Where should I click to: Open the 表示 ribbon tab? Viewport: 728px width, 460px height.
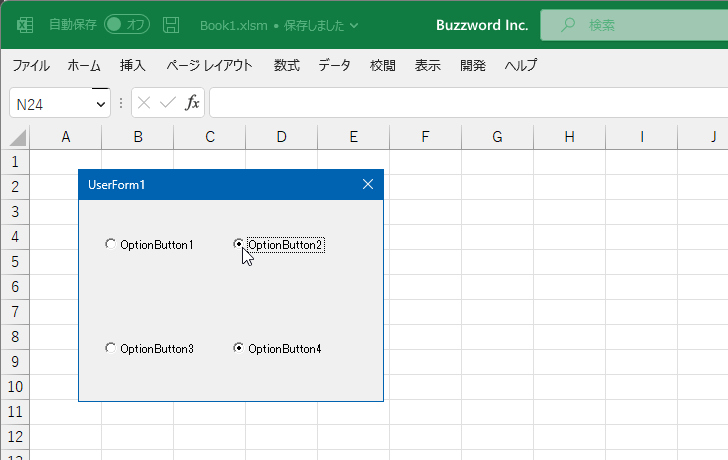428,65
